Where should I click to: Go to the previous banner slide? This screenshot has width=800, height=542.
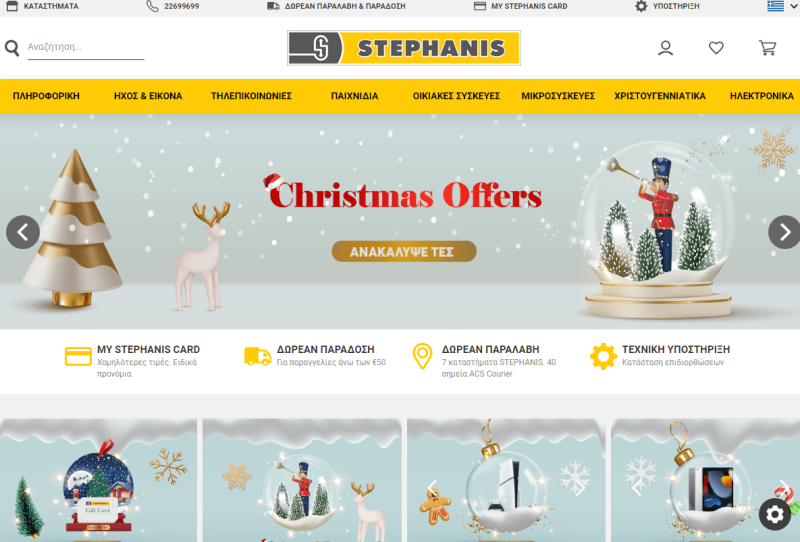coord(23,232)
